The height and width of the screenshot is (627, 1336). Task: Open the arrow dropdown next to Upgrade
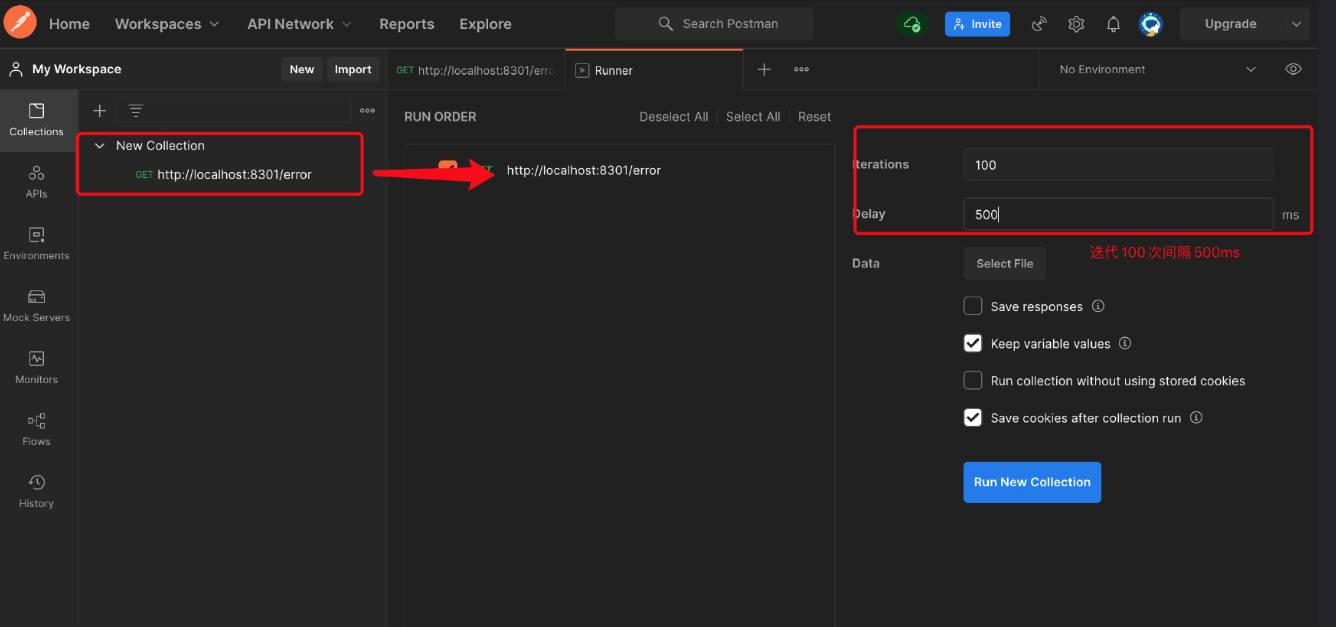coord(1297,24)
